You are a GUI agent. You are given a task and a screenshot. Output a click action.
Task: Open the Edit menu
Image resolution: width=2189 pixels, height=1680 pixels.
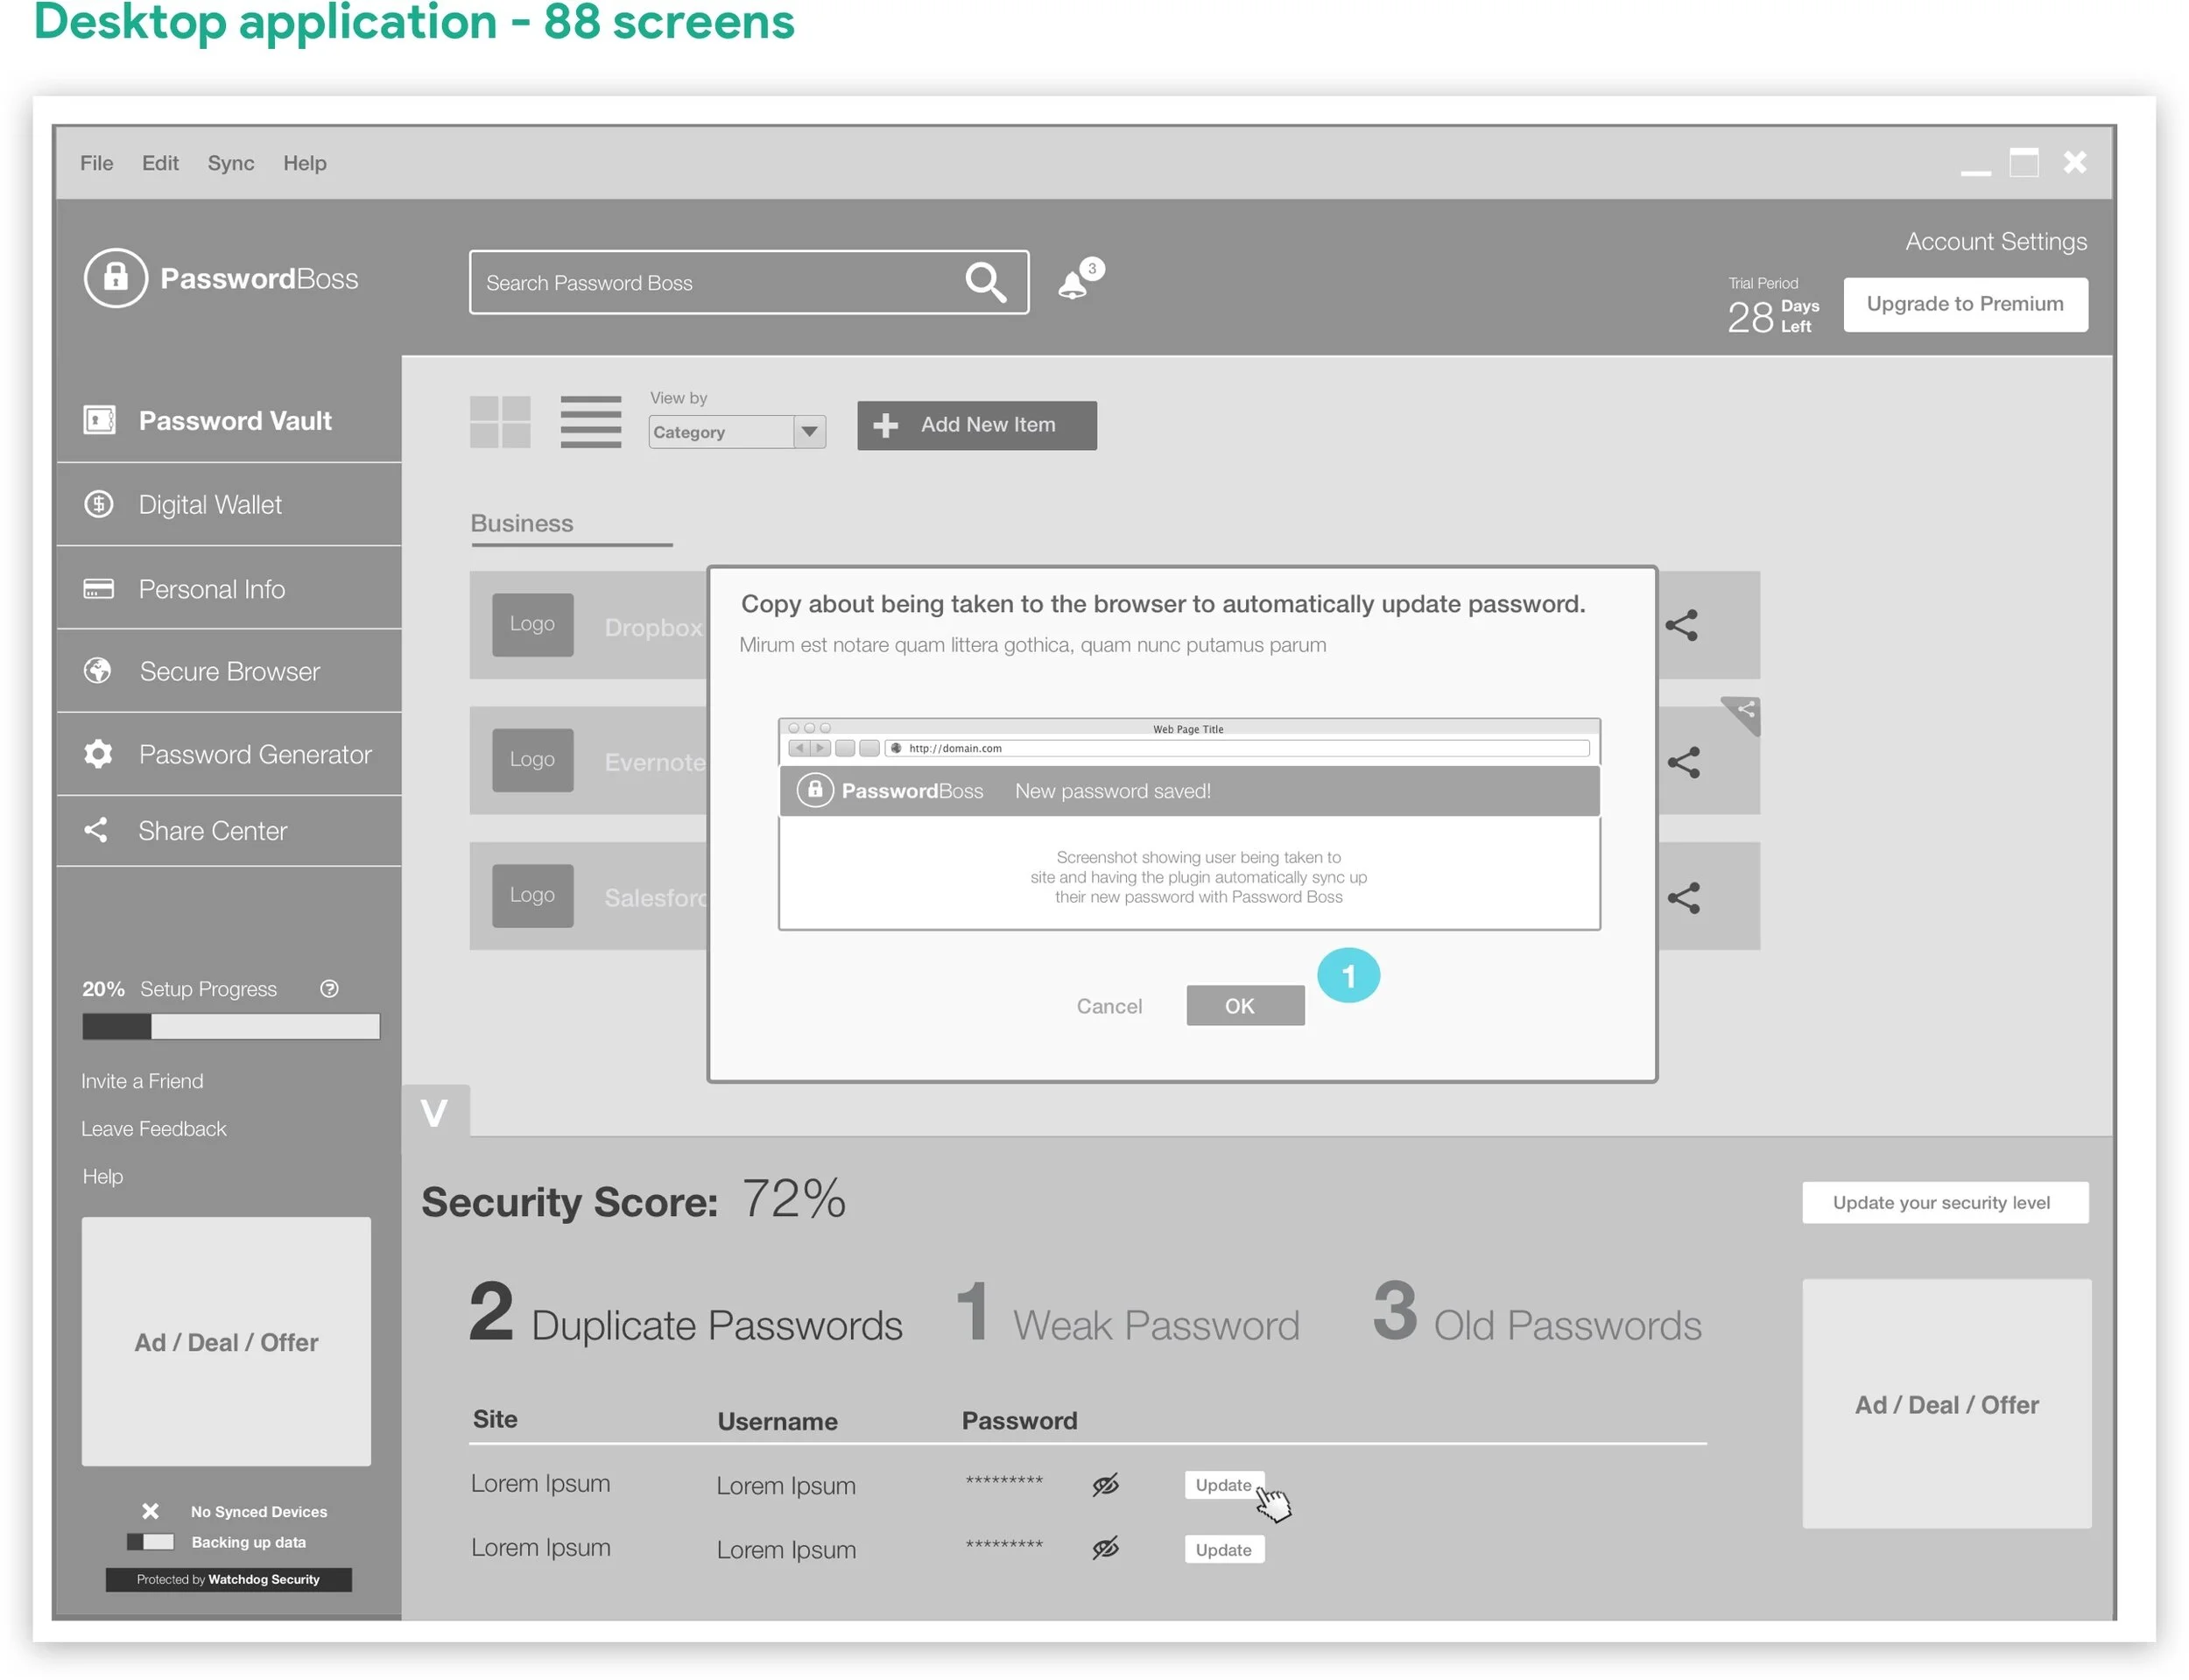click(160, 163)
